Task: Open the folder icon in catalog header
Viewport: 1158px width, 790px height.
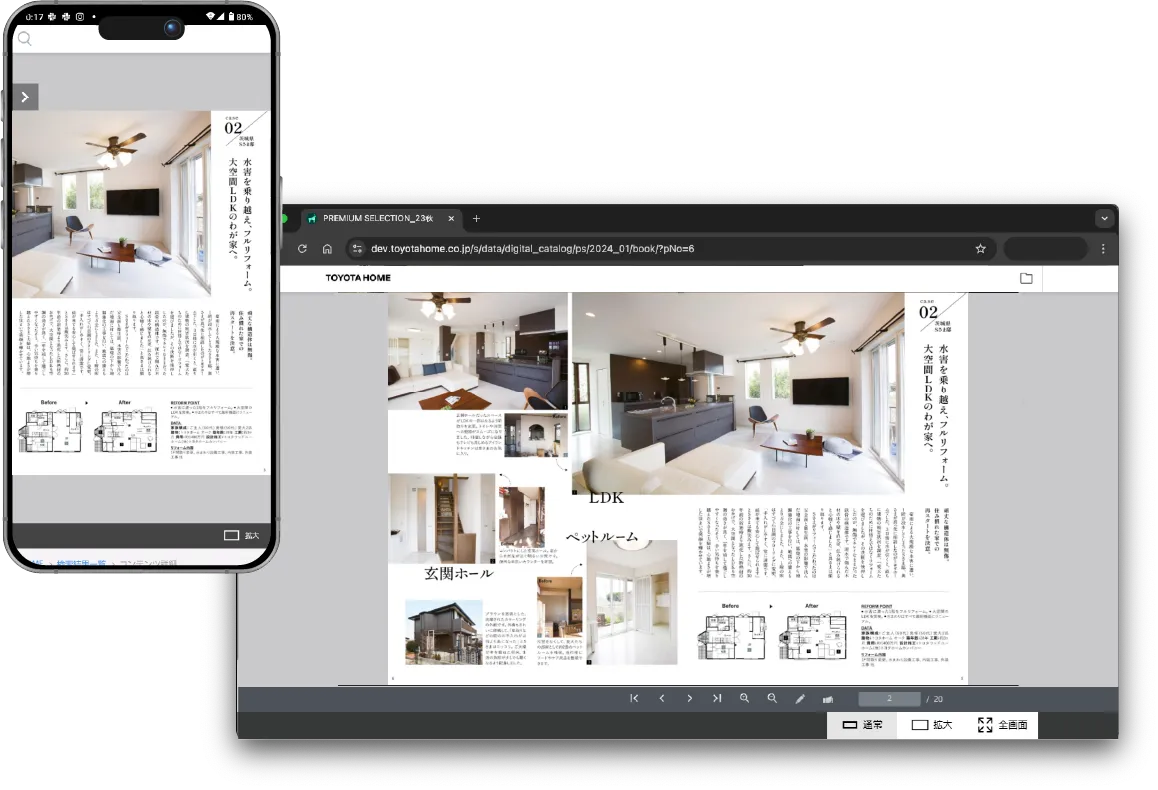Action: pos(1026,278)
